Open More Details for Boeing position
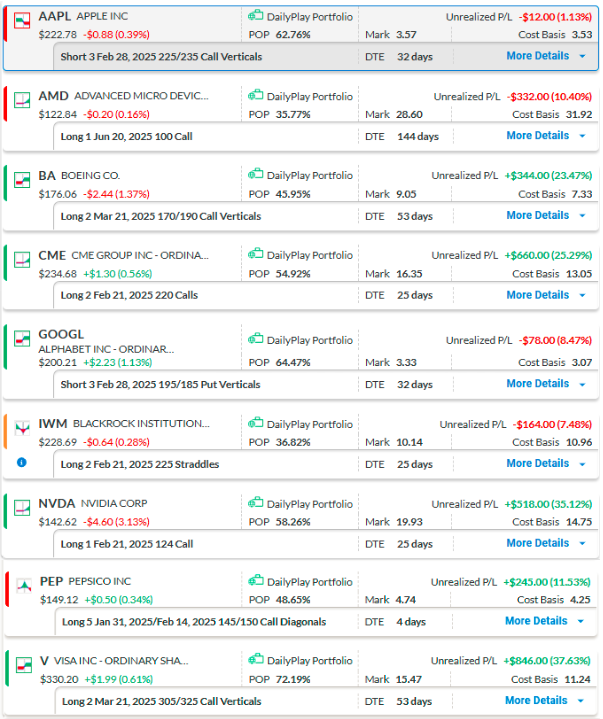The image size is (603, 719). tap(537, 216)
